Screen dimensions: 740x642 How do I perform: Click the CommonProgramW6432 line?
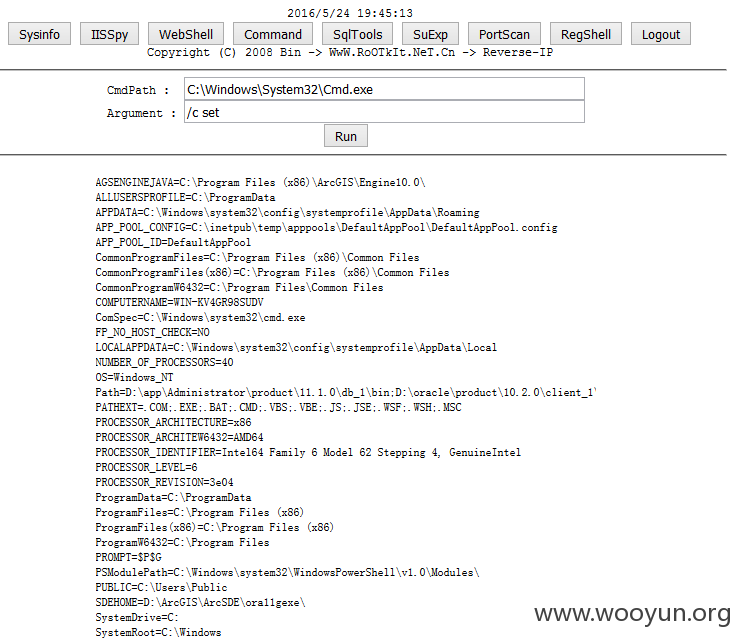point(239,287)
